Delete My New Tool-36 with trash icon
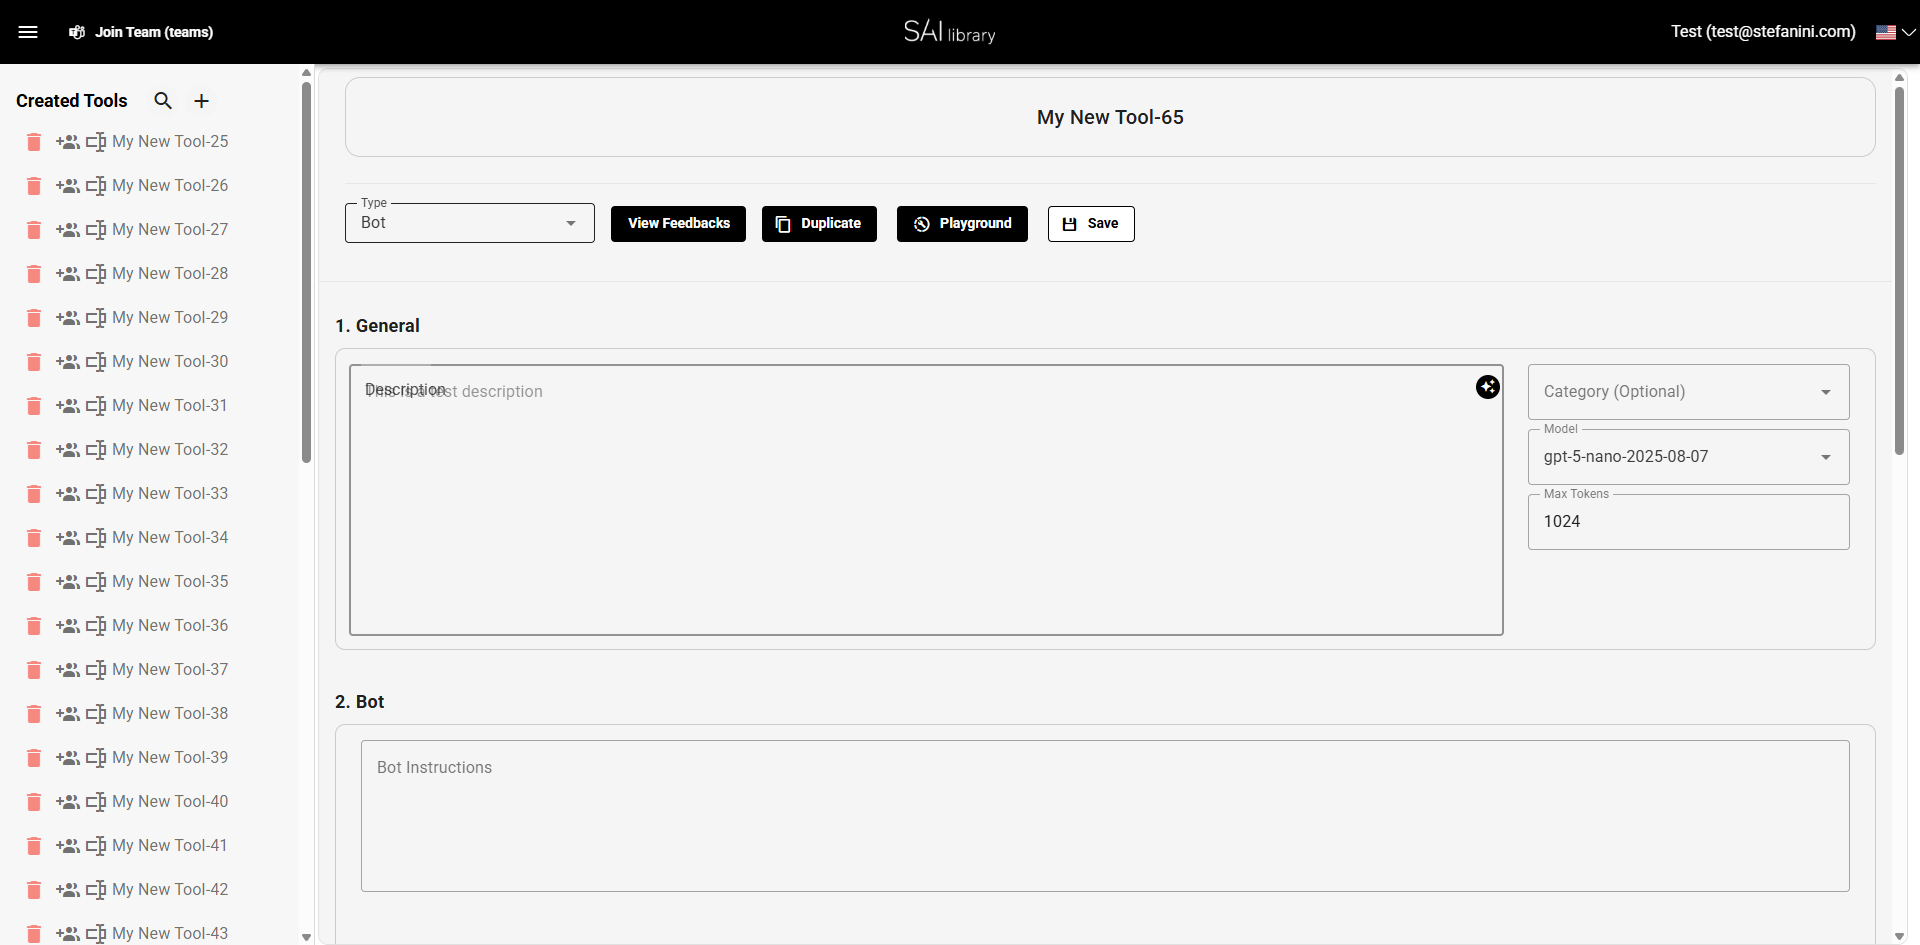The width and height of the screenshot is (1920, 945). (34, 626)
